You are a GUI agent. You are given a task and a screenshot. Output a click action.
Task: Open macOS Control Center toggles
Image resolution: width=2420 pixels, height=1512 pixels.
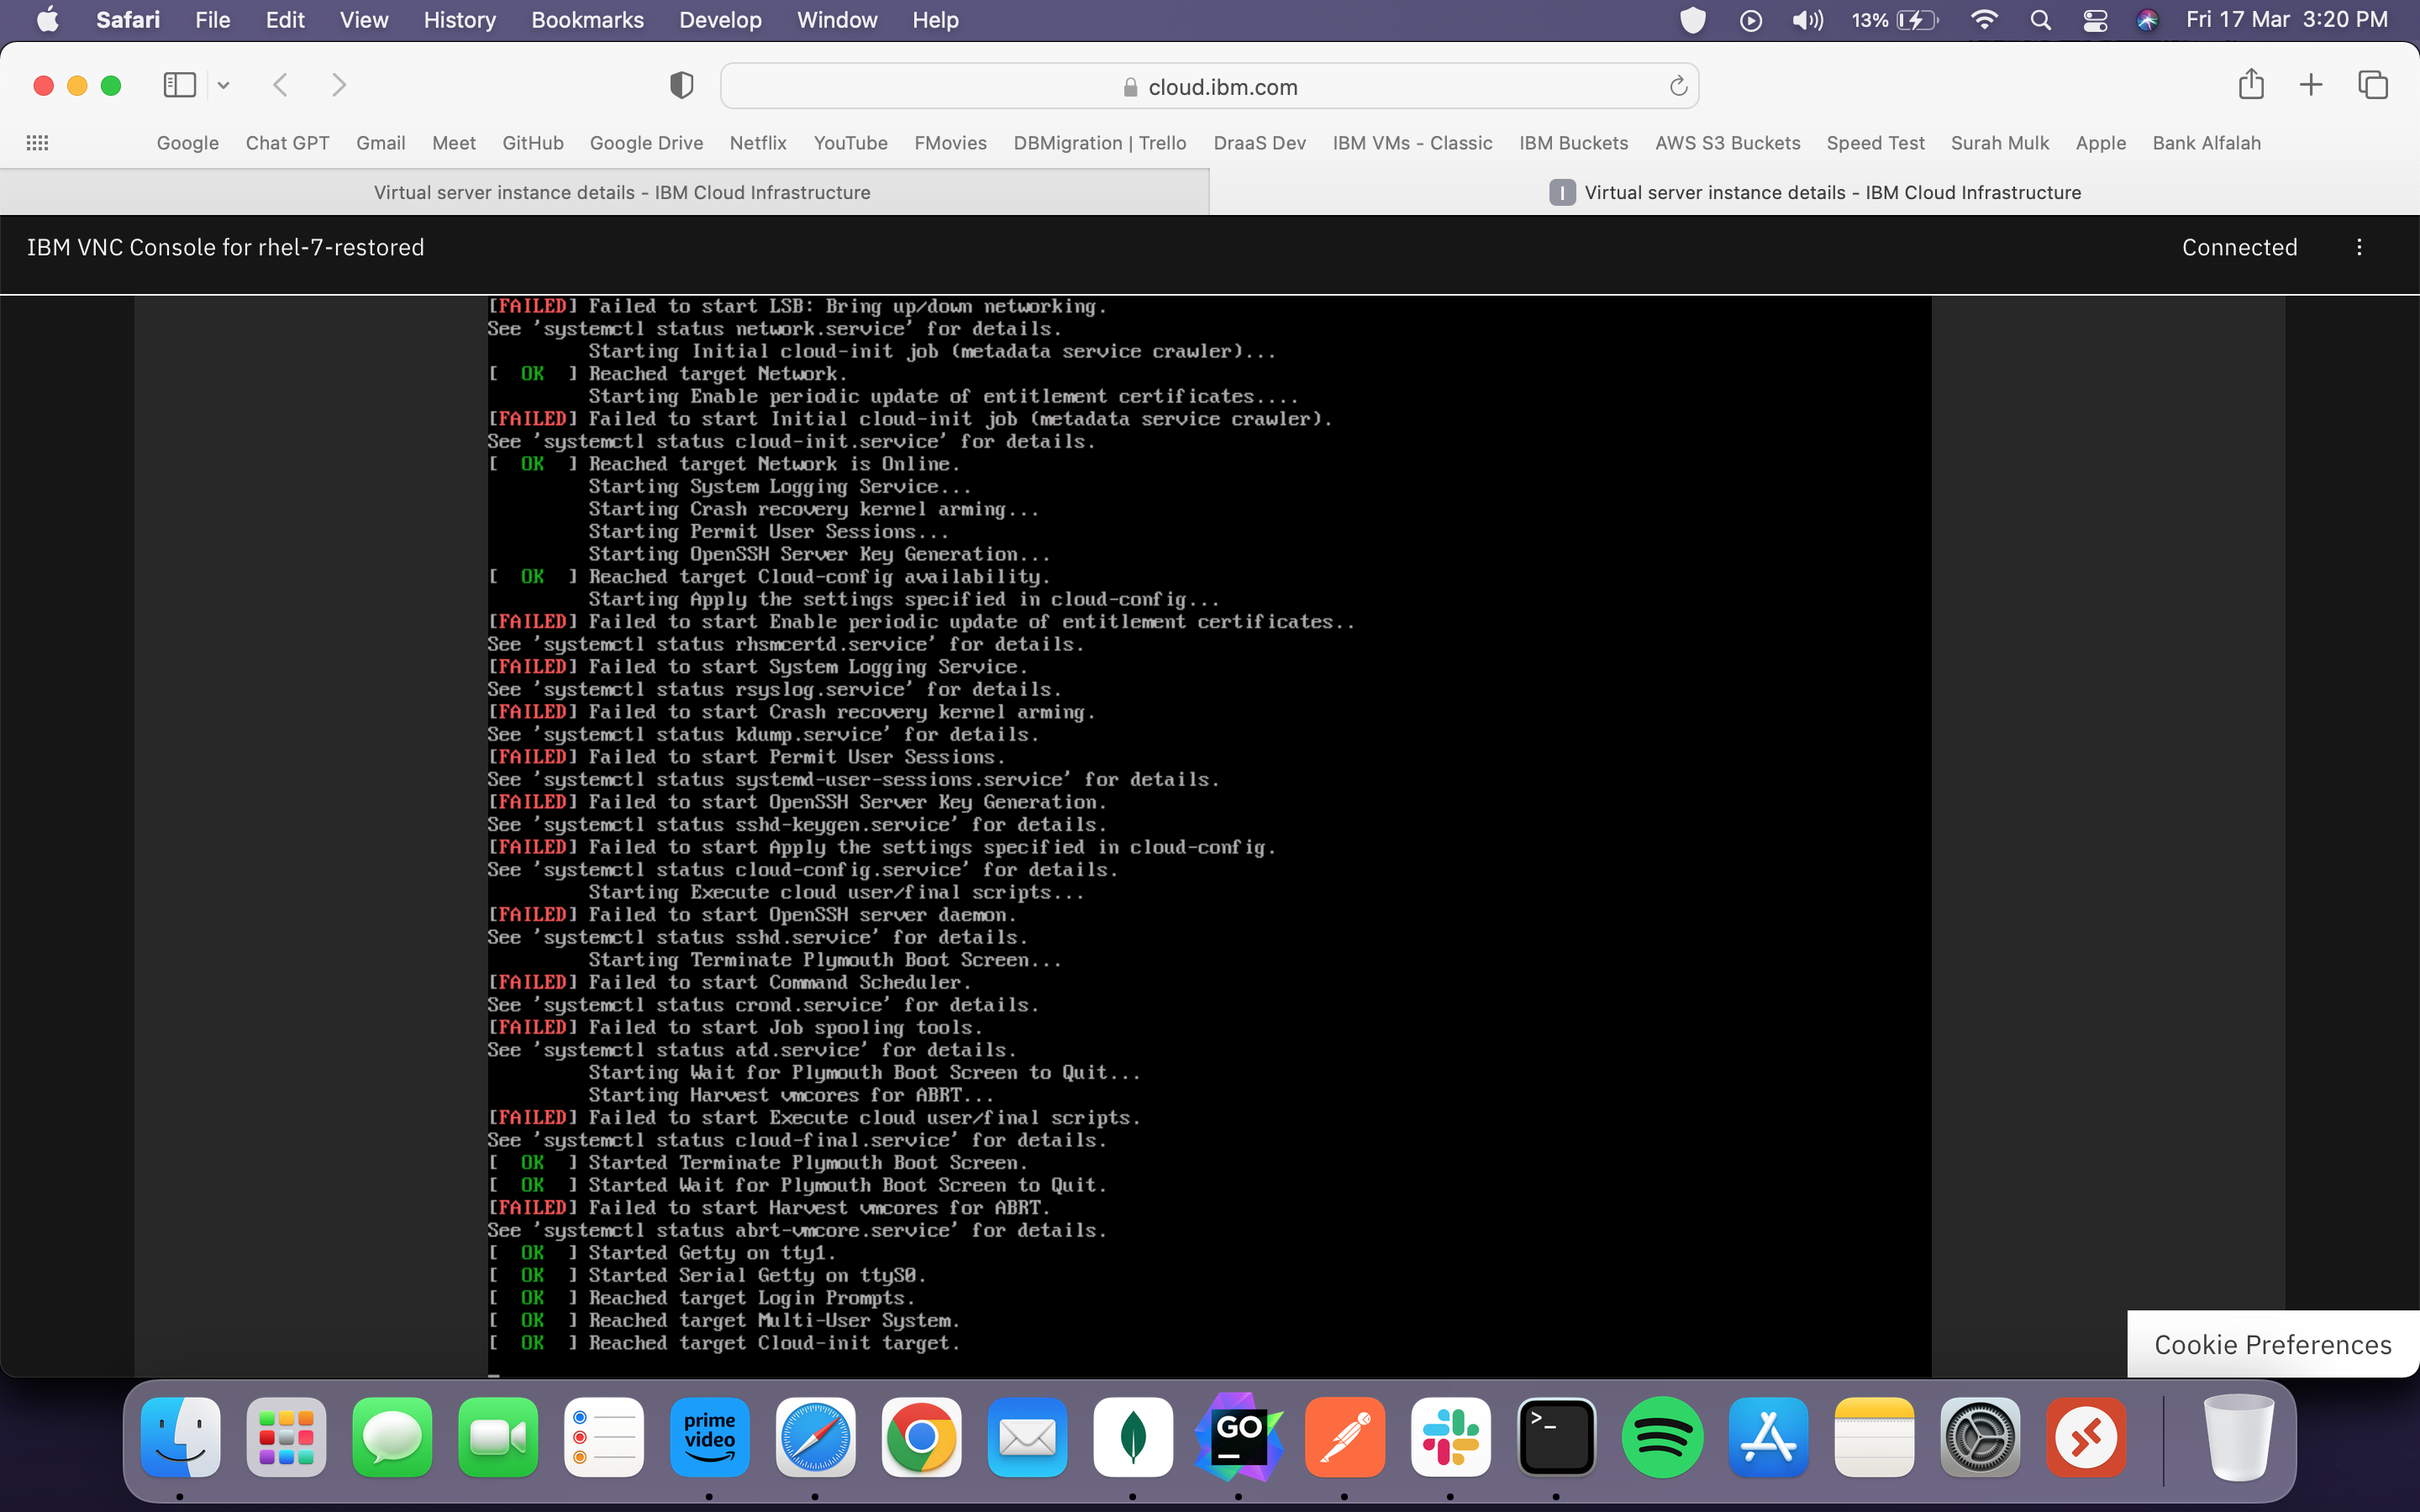[x=2095, y=20]
